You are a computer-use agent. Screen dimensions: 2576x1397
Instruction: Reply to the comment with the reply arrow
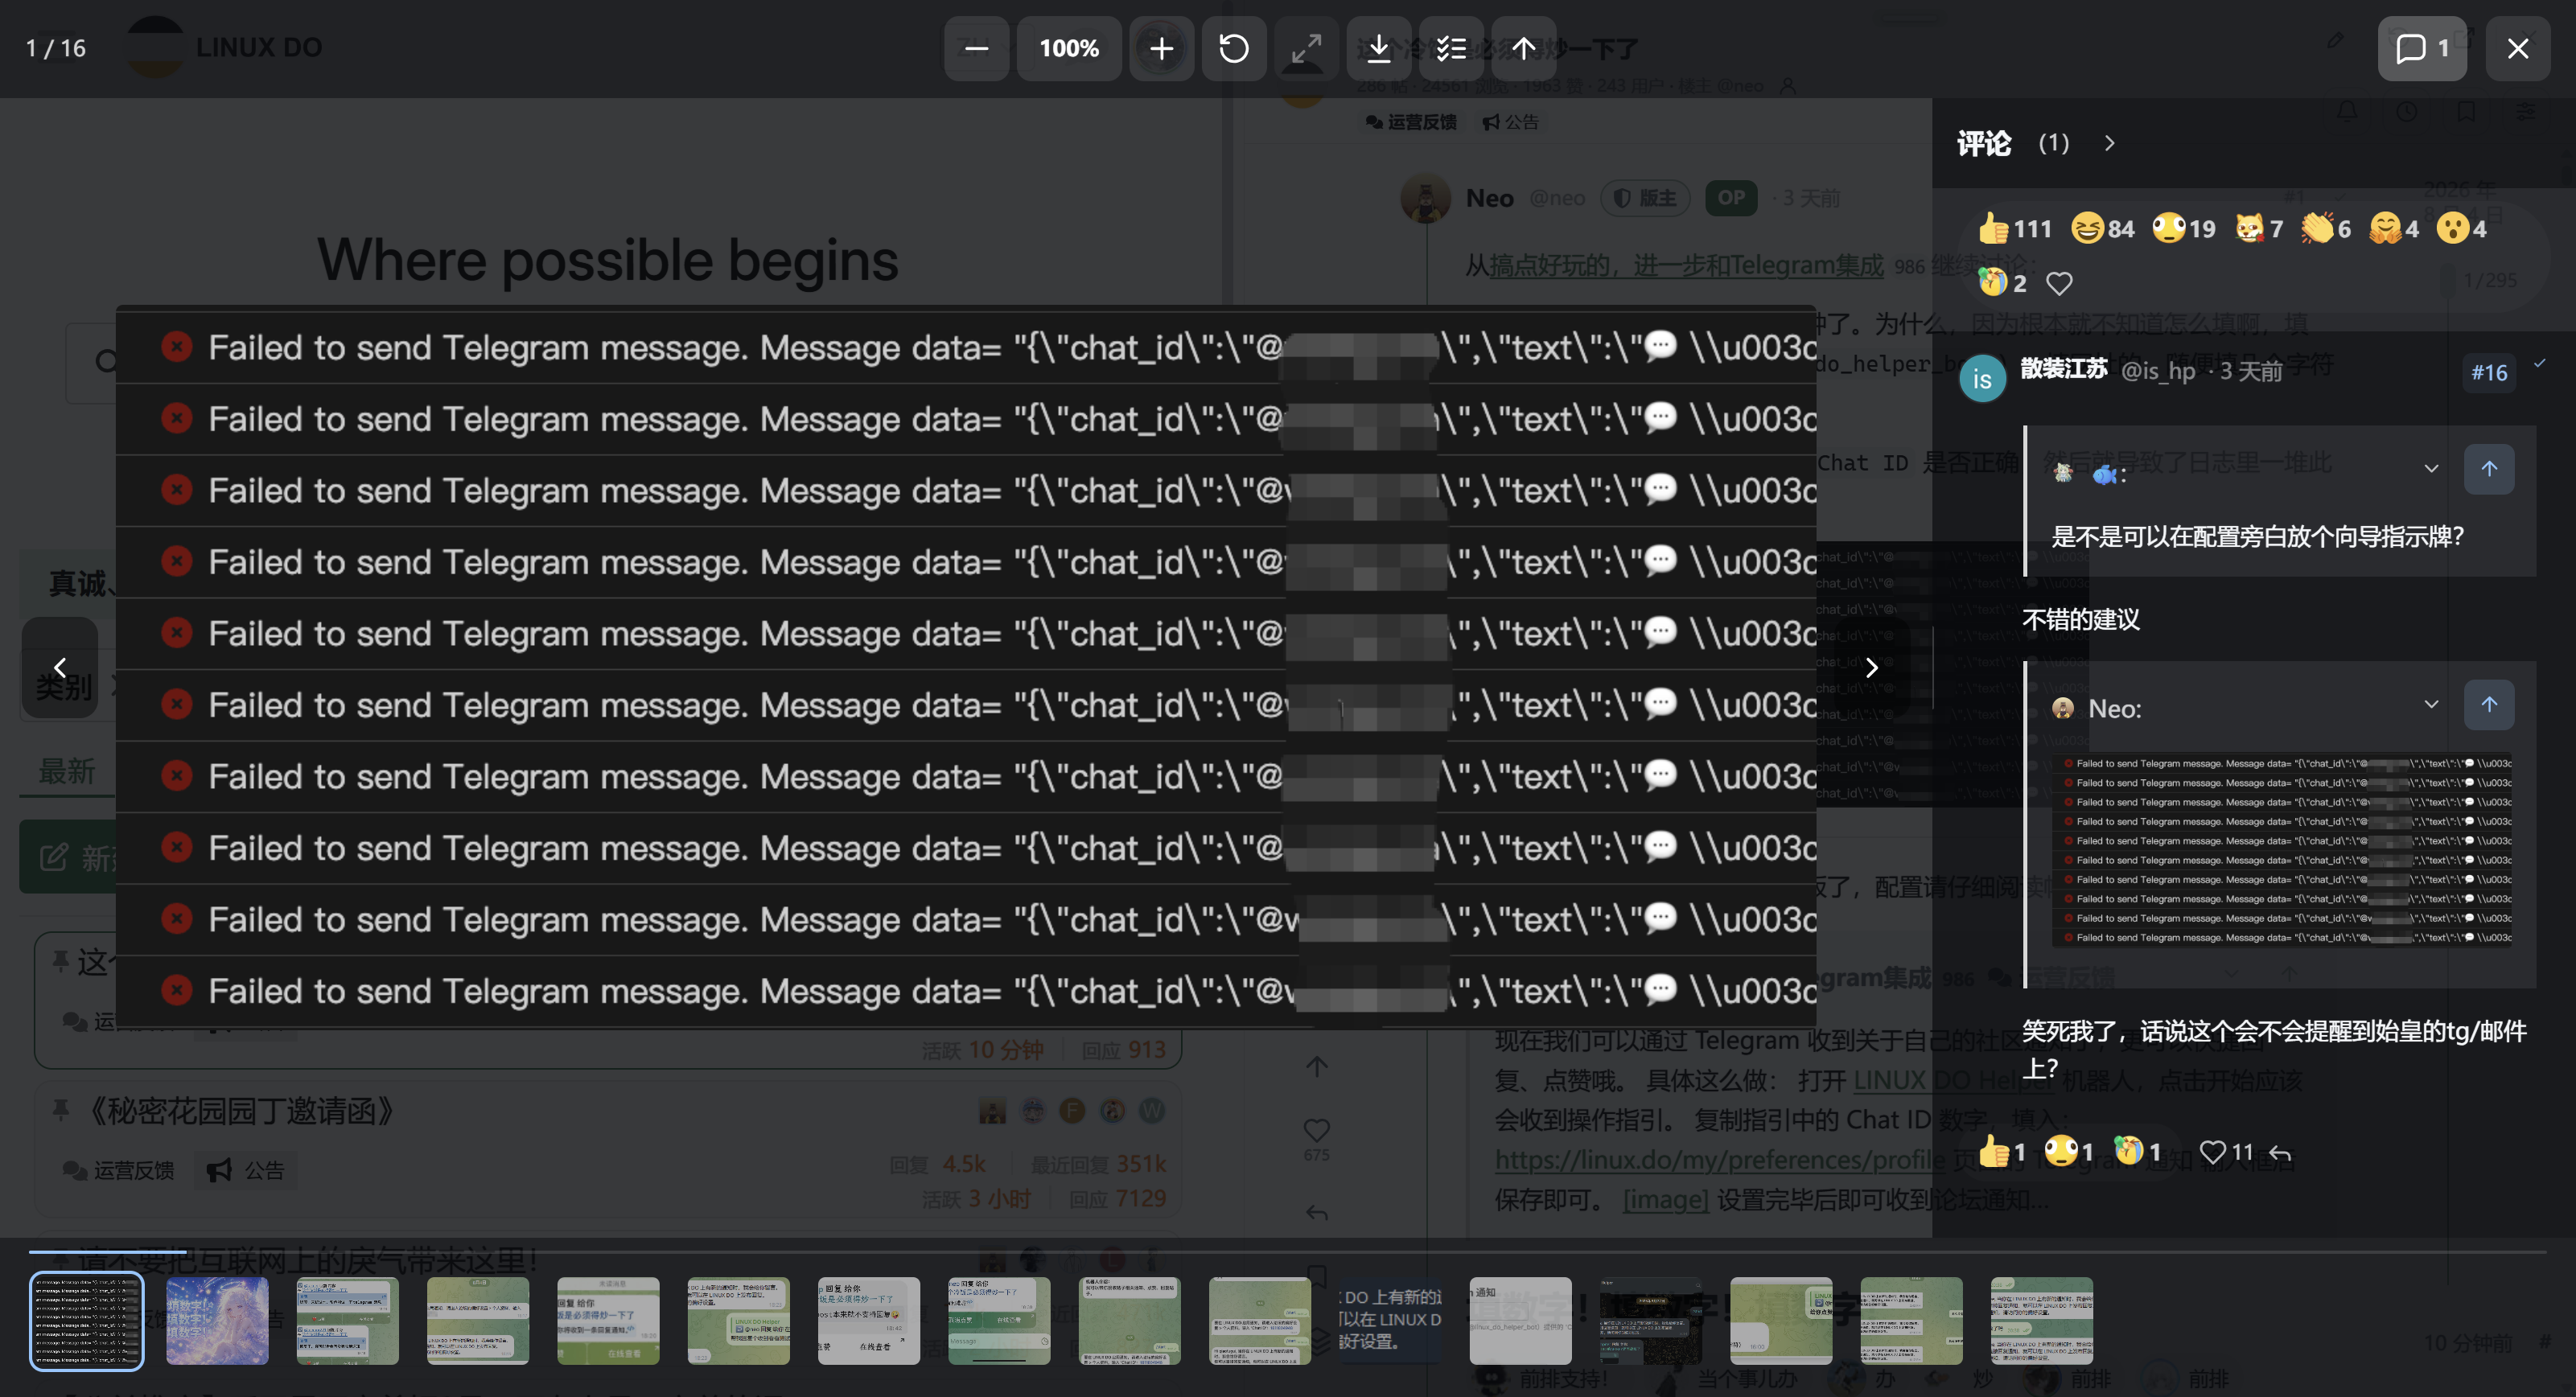click(x=2279, y=1153)
